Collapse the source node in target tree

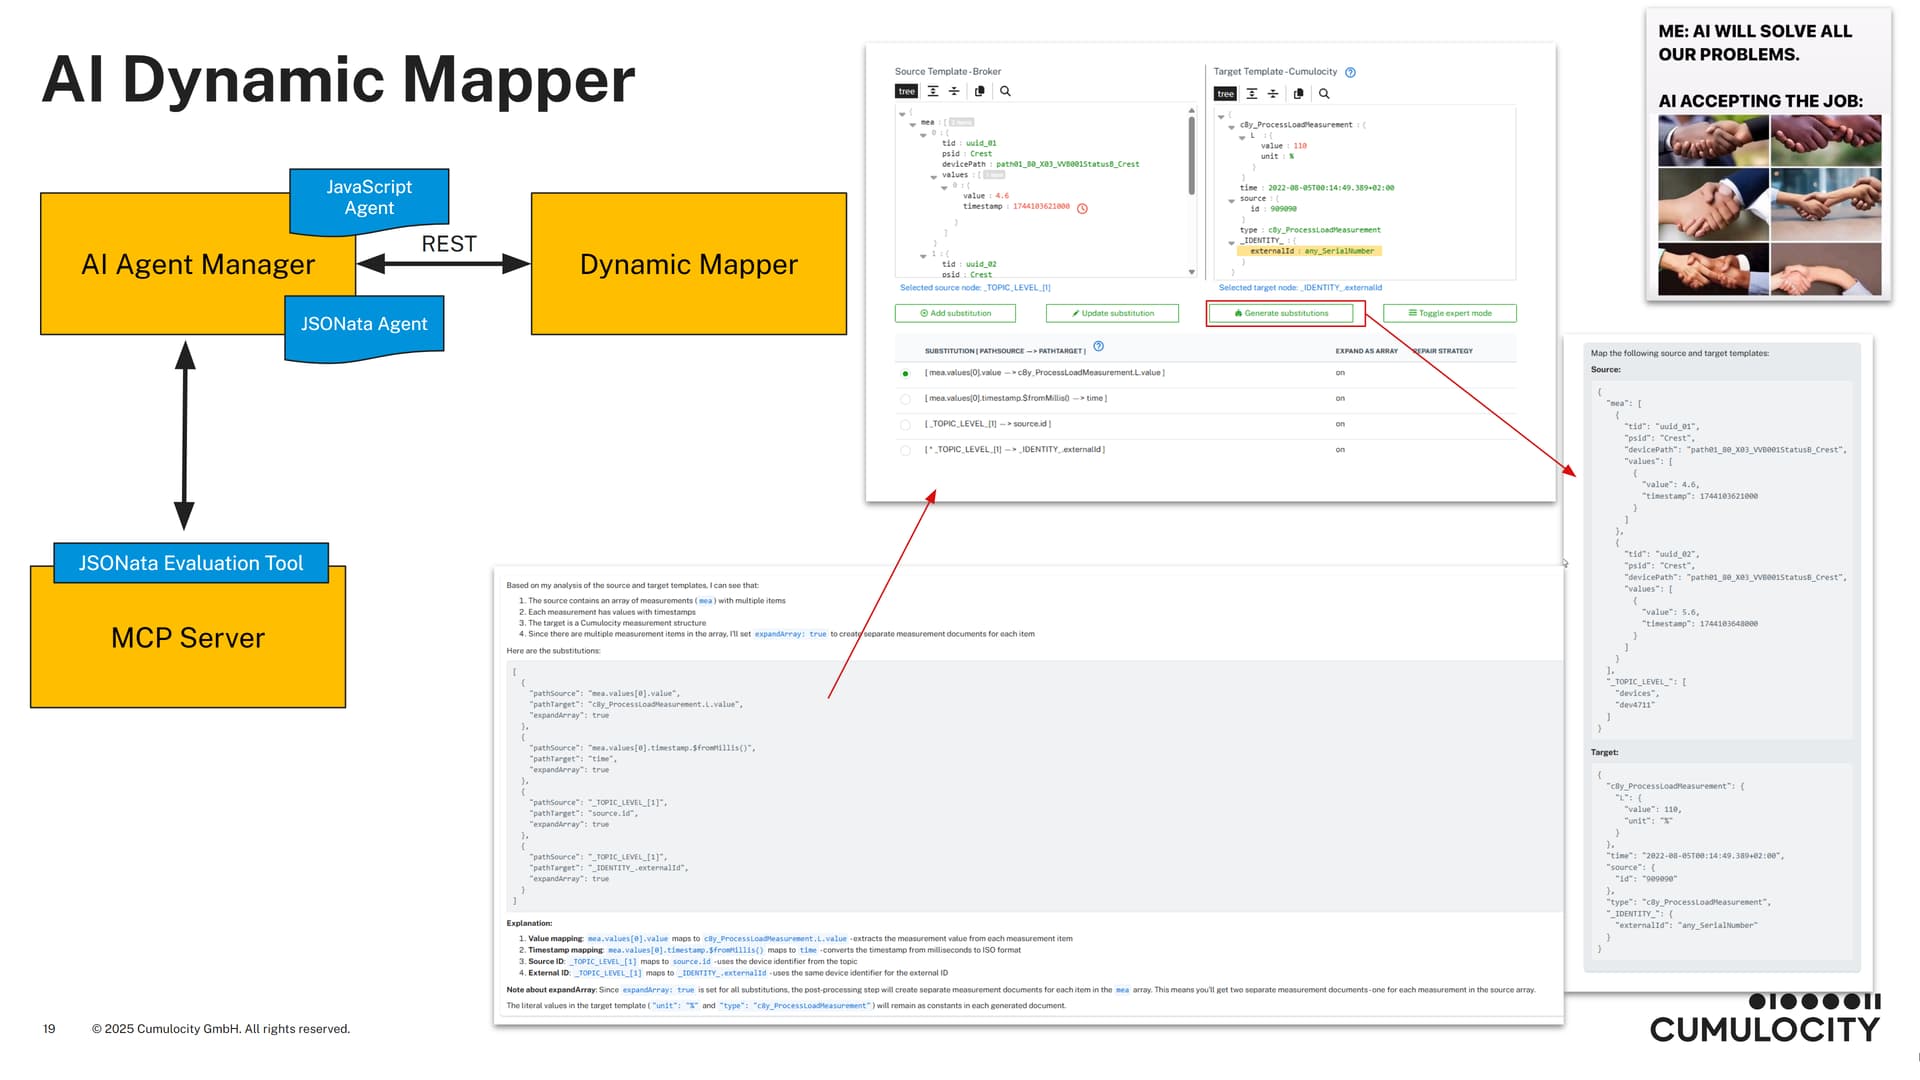(x=1231, y=201)
